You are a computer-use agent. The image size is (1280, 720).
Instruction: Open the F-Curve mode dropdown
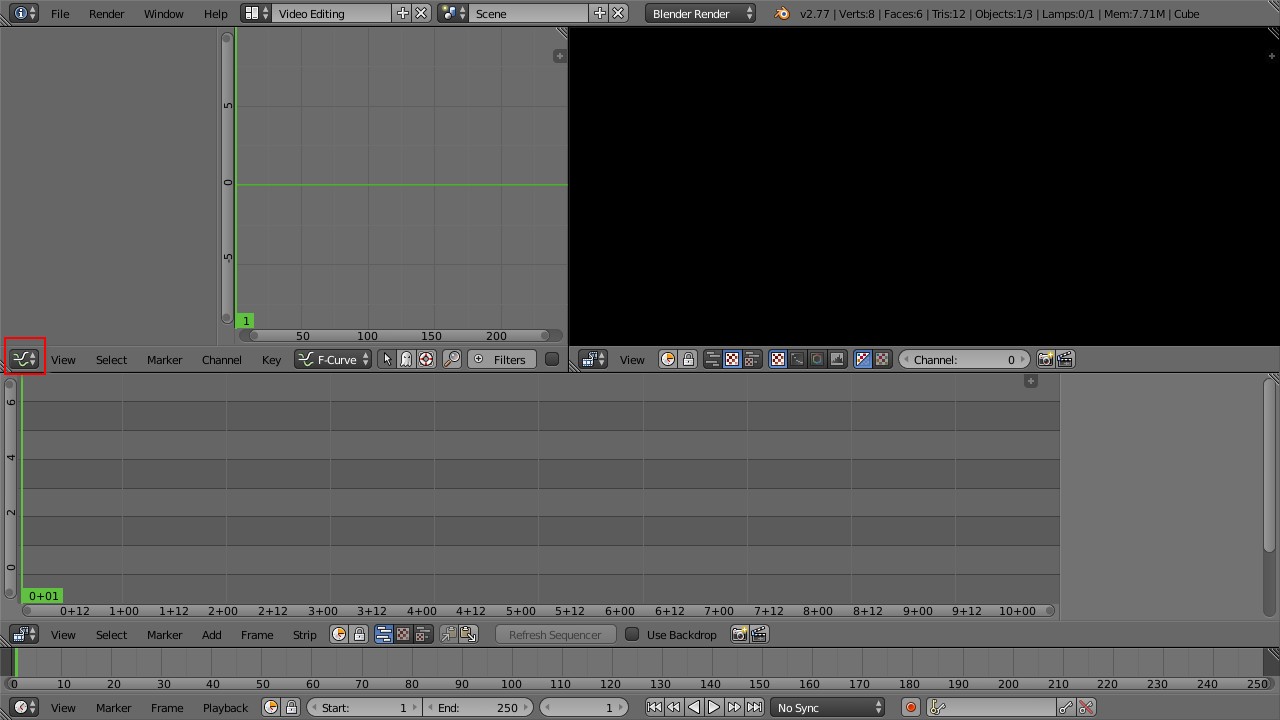[x=333, y=360]
